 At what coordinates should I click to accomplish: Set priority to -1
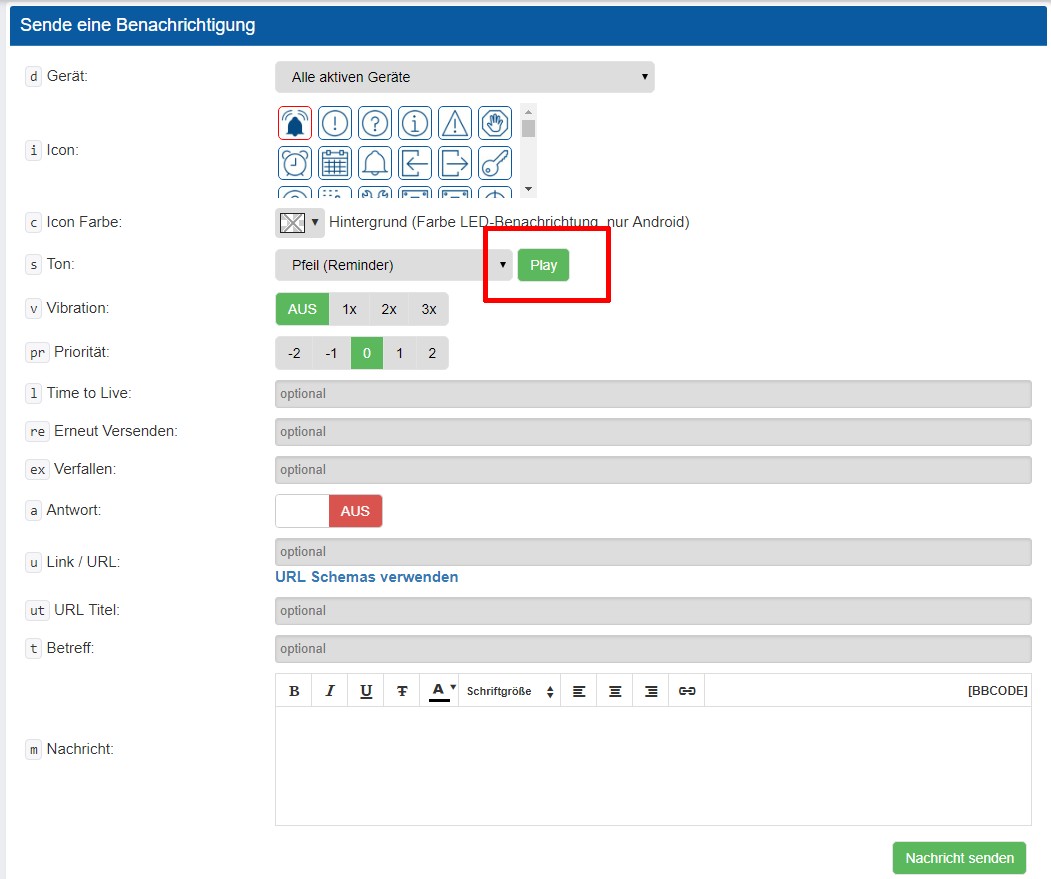331,353
